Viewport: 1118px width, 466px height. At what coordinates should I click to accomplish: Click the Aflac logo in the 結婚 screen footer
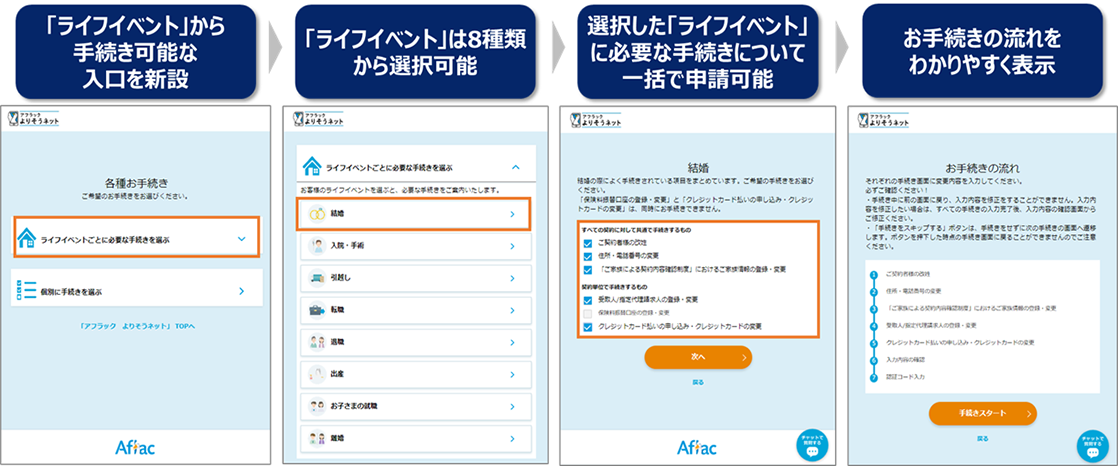697,447
